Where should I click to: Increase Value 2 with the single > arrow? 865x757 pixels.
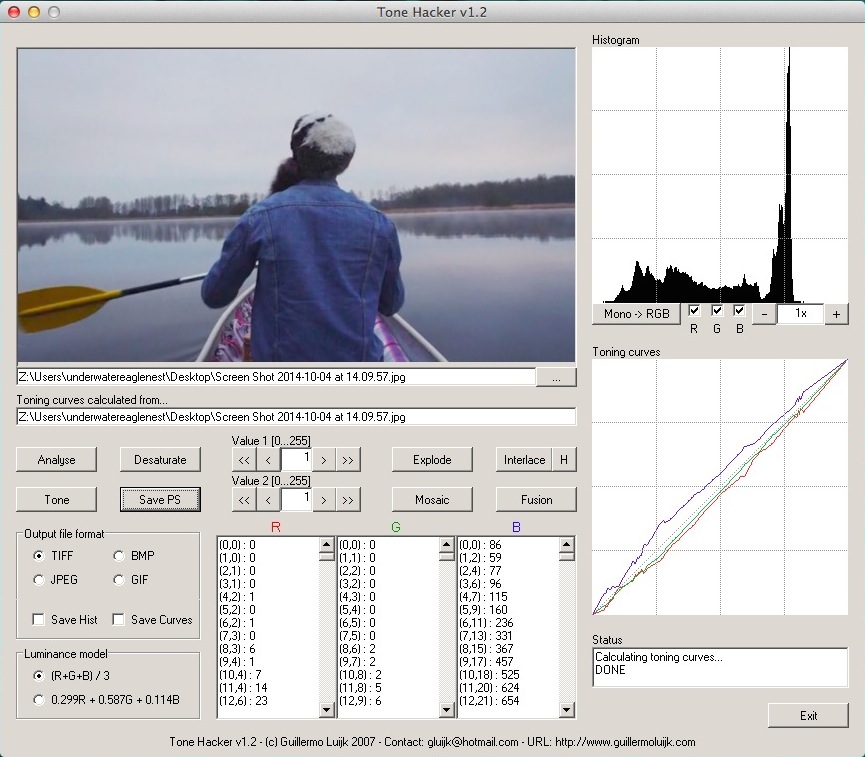(323, 499)
